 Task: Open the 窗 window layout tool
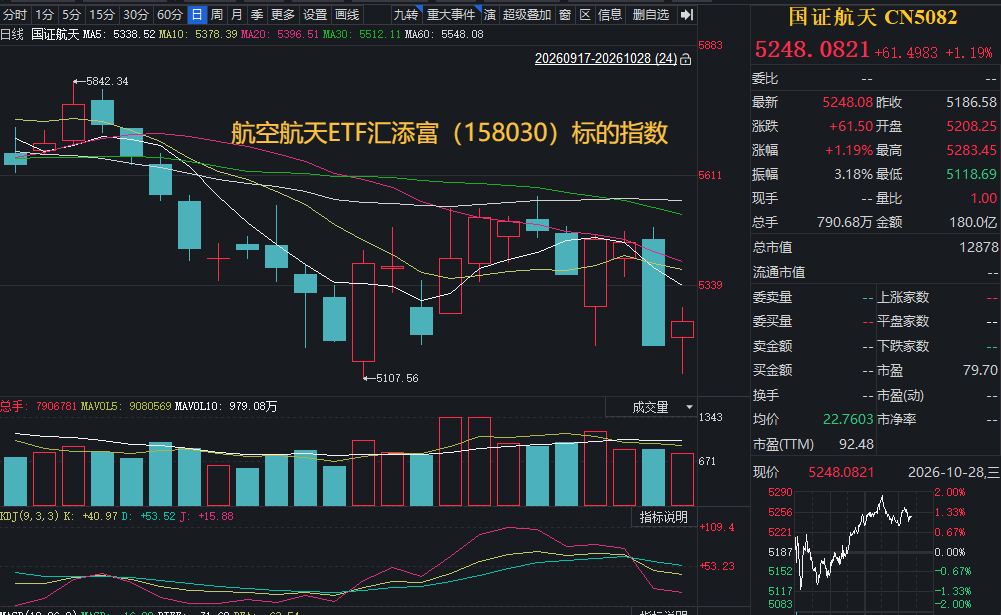[565, 15]
